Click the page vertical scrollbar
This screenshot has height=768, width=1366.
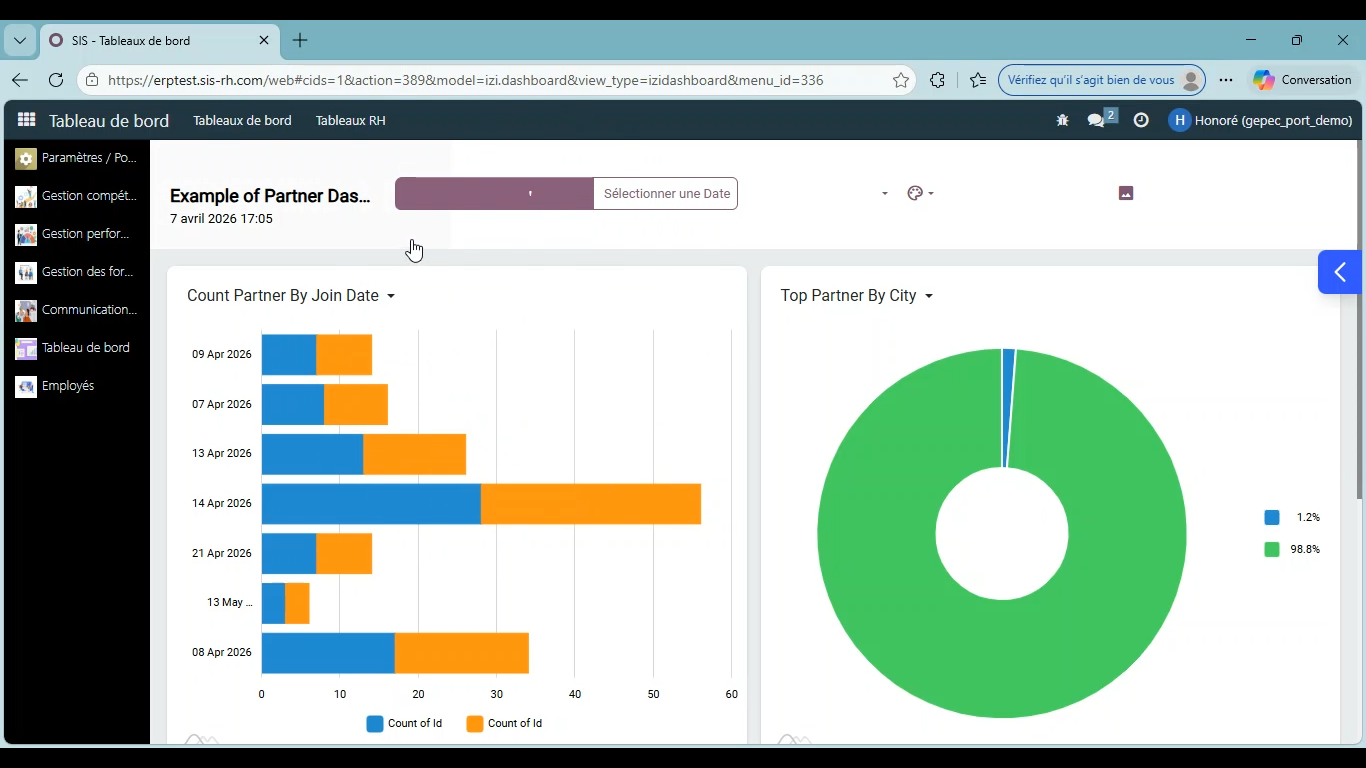[1359, 320]
